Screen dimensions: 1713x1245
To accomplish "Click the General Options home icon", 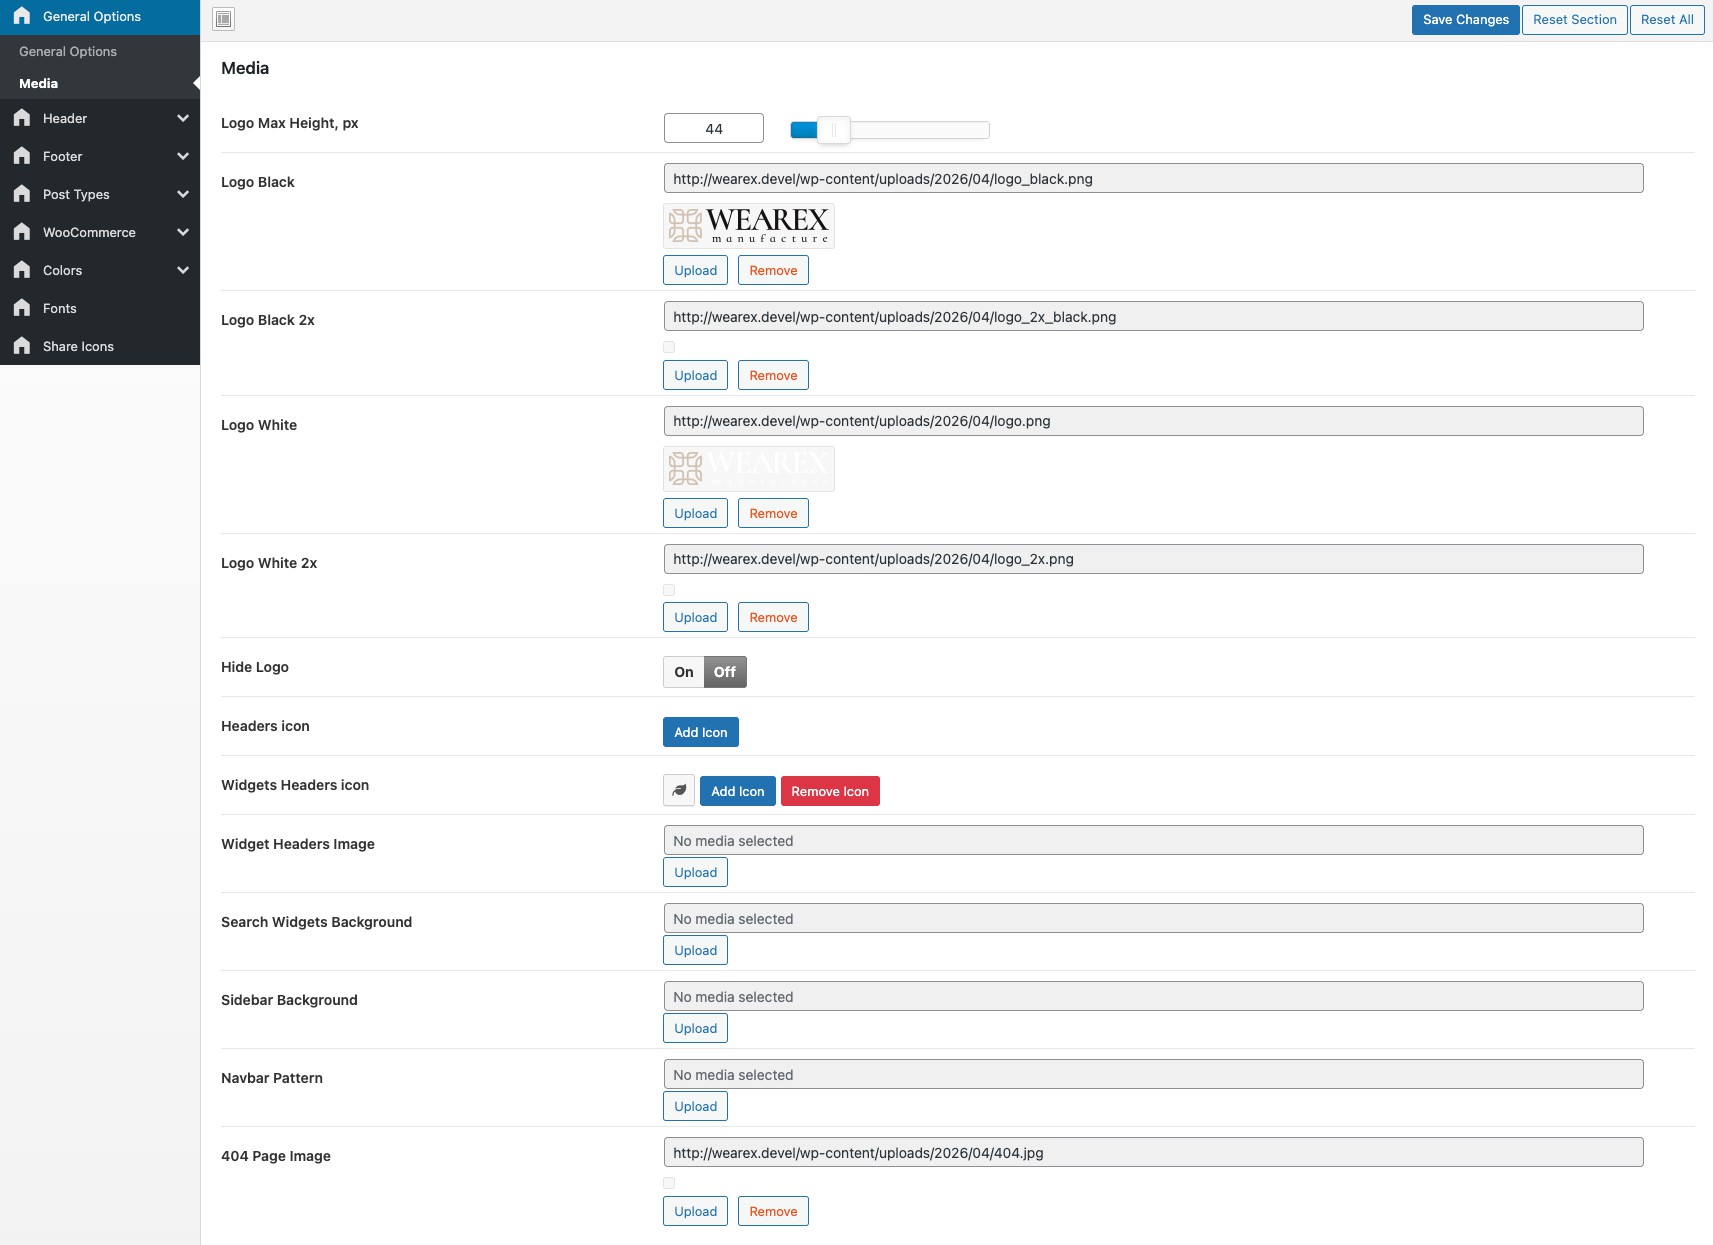I will [x=22, y=16].
